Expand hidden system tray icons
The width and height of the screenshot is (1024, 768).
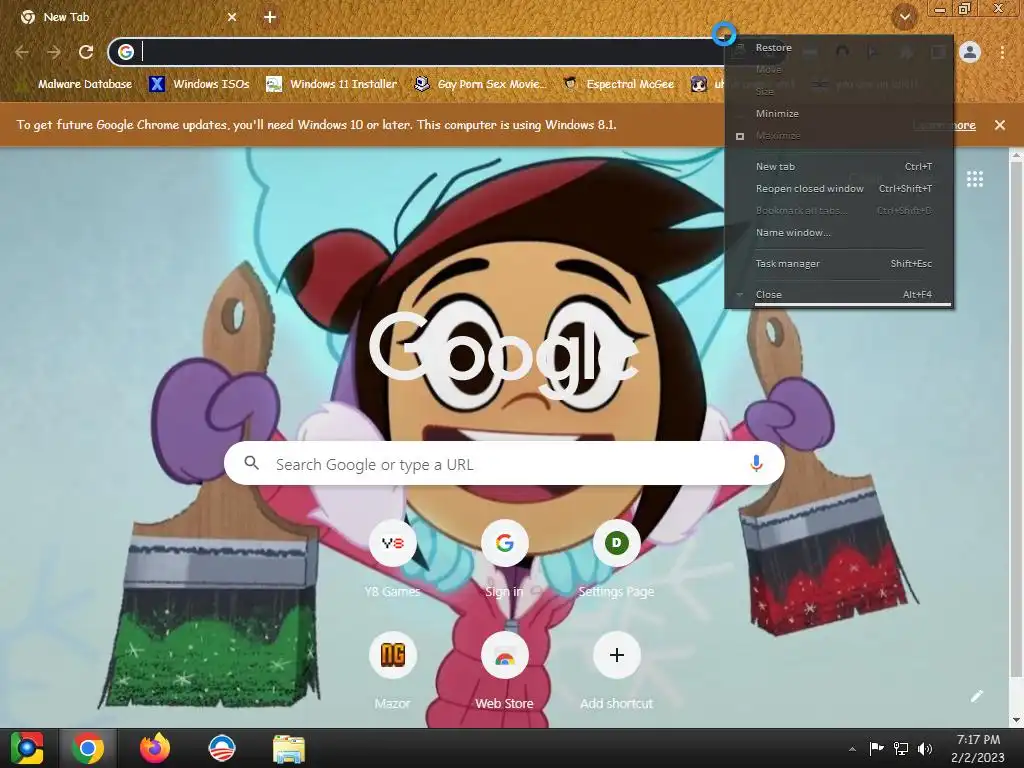pyautogui.click(x=852, y=749)
